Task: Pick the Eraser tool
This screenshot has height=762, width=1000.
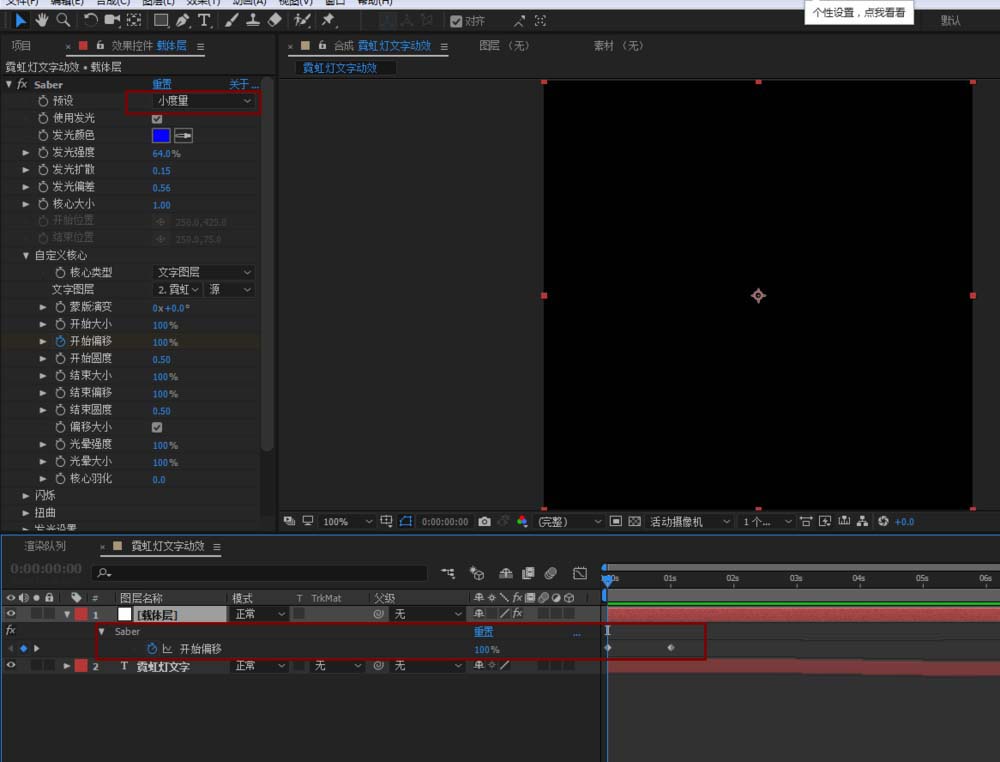Action: pyautogui.click(x=276, y=20)
